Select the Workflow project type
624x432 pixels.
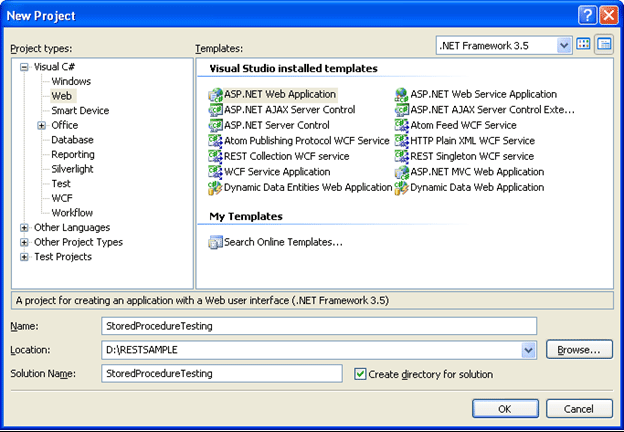(x=72, y=213)
